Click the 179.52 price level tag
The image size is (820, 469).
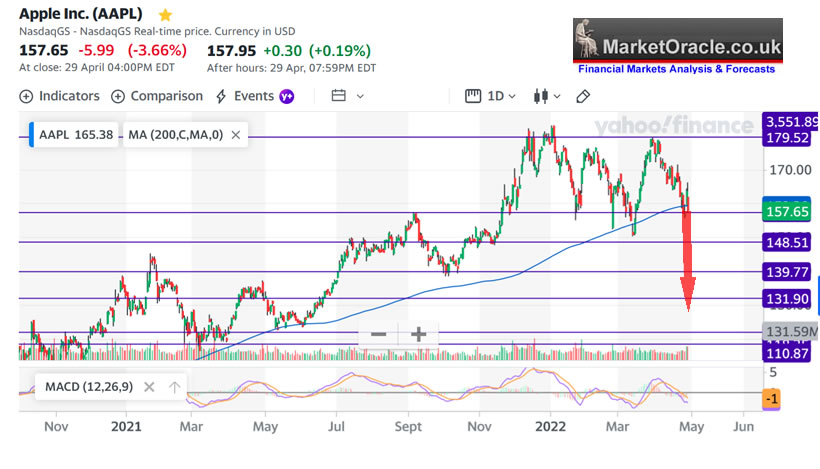(x=788, y=138)
